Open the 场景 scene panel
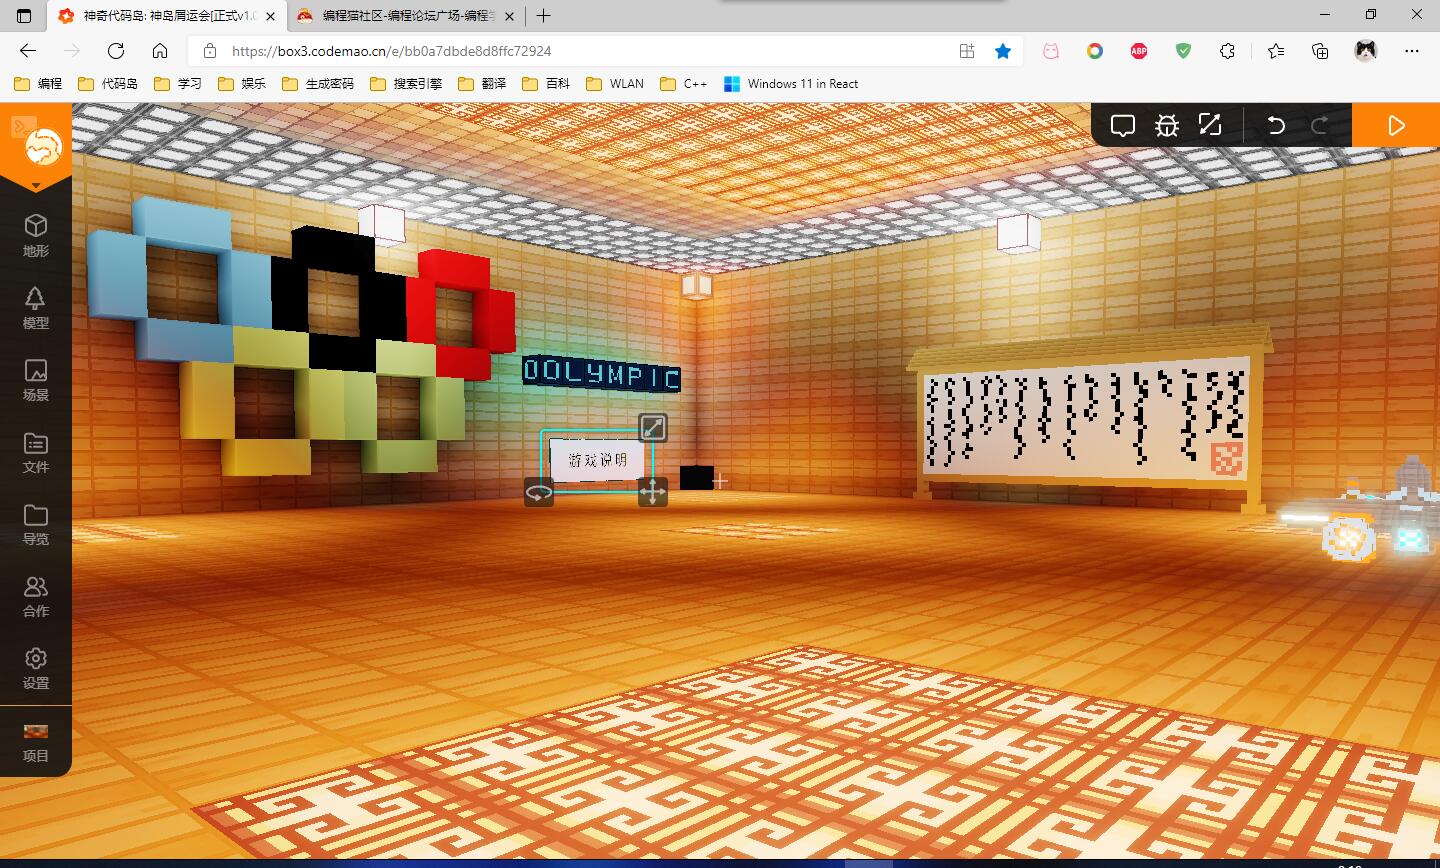Image resolution: width=1440 pixels, height=868 pixels. tap(36, 380)
